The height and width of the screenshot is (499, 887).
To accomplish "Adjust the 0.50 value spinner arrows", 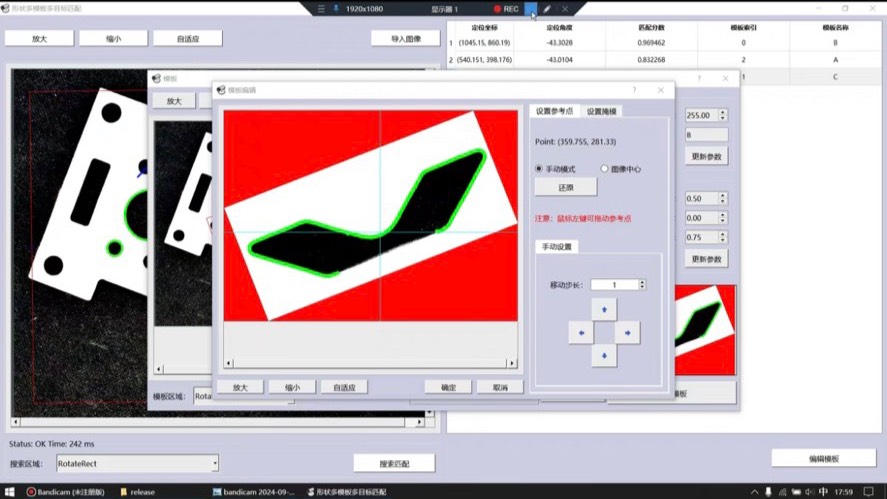I will tap(722, 198).
